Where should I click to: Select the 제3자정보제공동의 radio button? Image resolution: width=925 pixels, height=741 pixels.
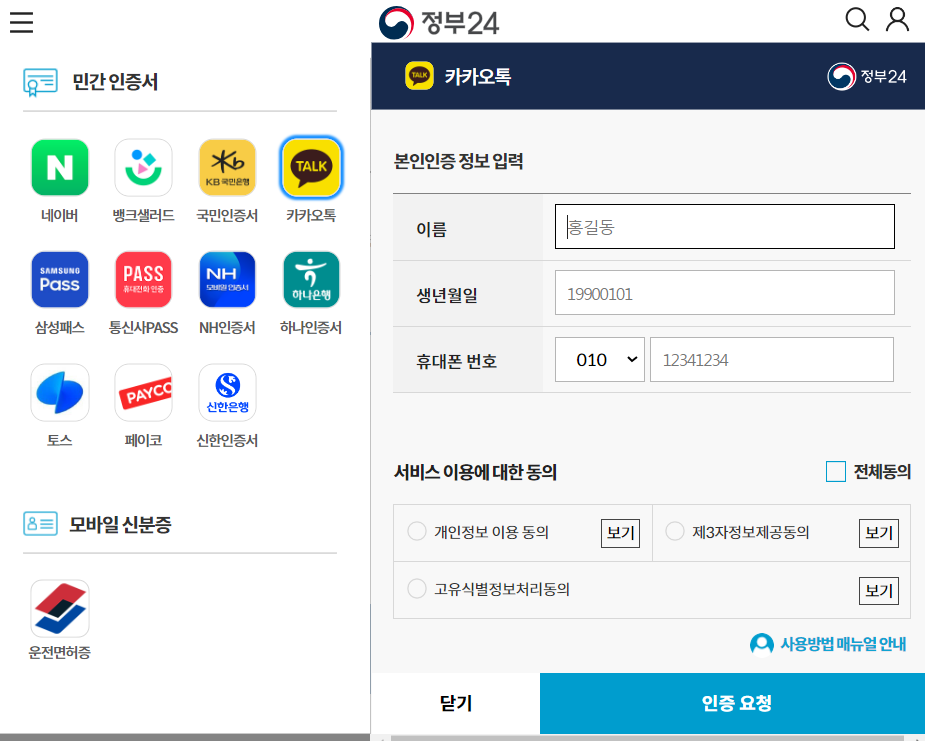[x=674, y=531]
